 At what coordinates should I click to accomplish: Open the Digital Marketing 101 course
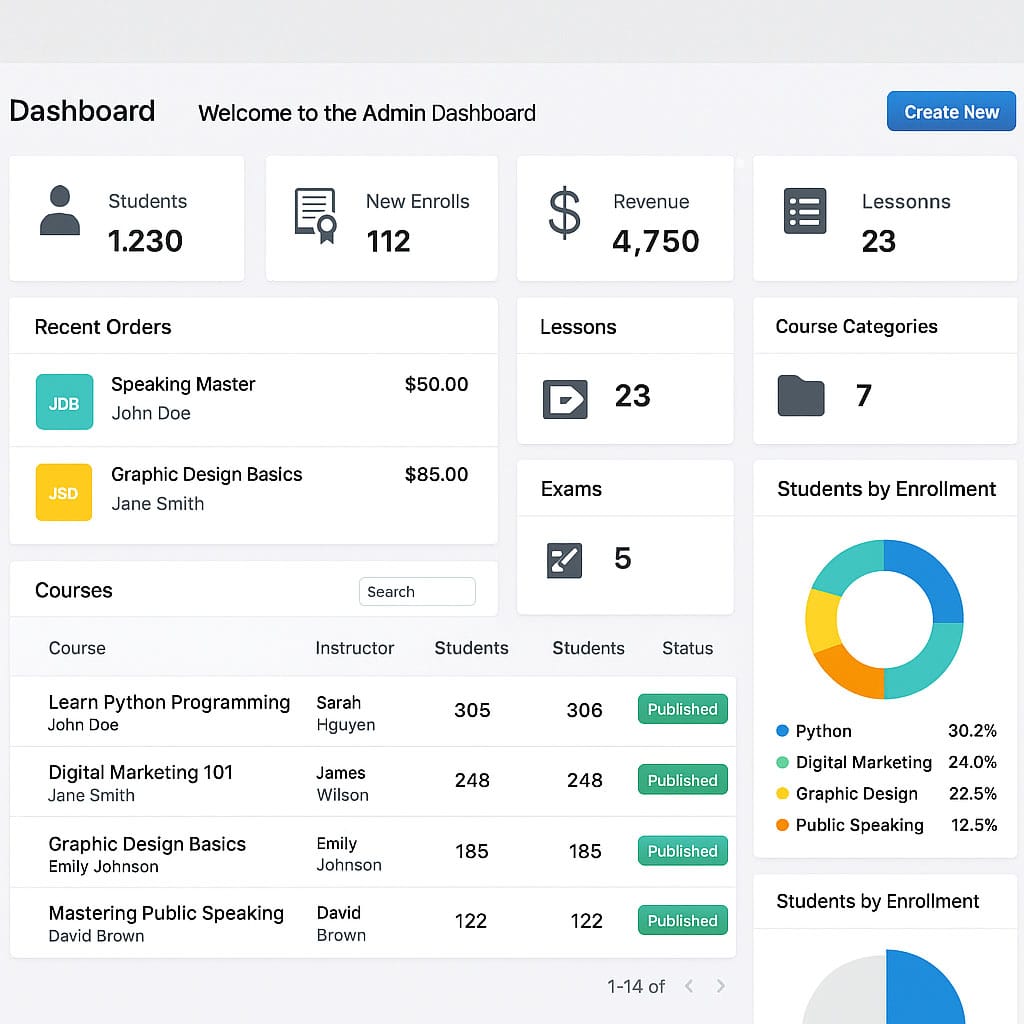(x=140, y=773)
